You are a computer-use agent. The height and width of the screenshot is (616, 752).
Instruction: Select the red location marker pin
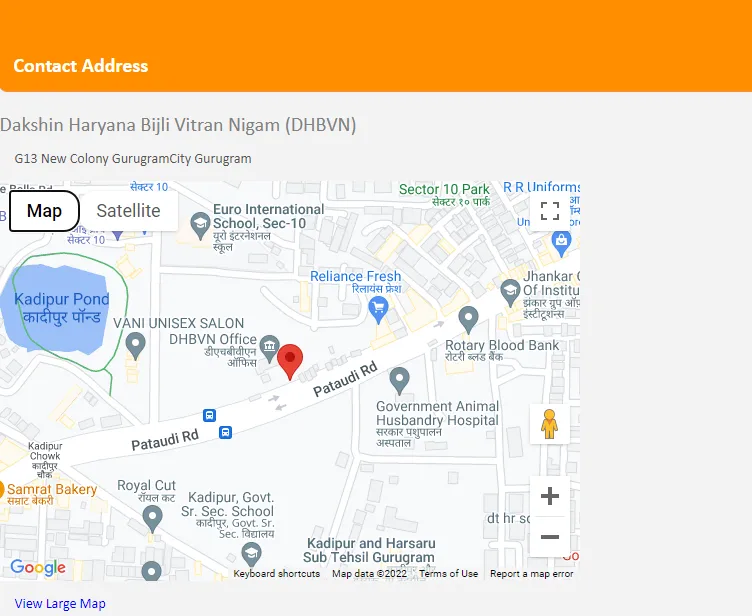coord(290,362)
